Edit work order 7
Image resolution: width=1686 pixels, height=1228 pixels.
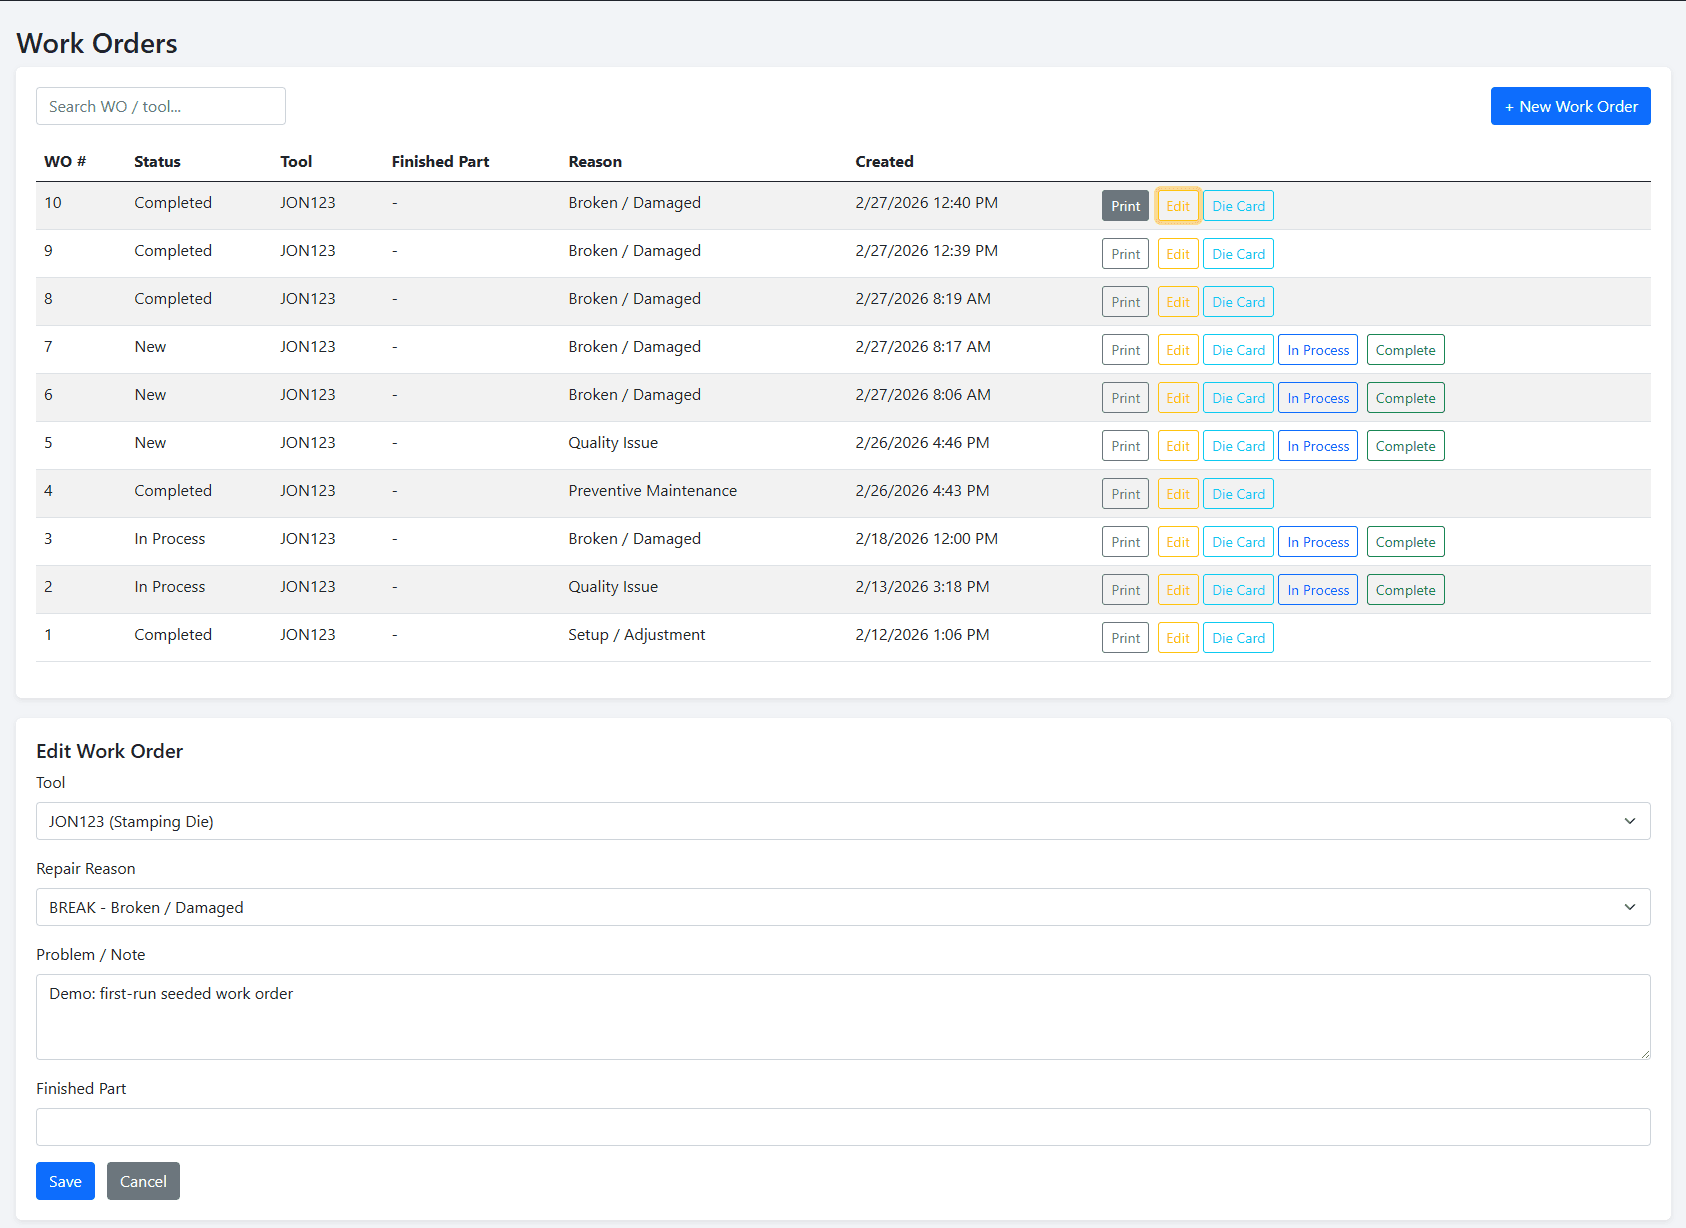pos(1177,349)
